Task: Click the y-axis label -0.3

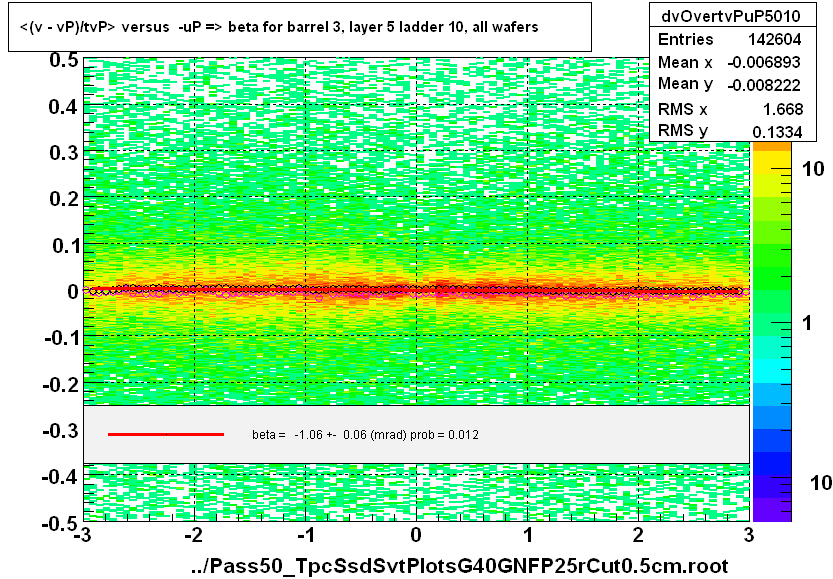Action: (x=61, y=430)
